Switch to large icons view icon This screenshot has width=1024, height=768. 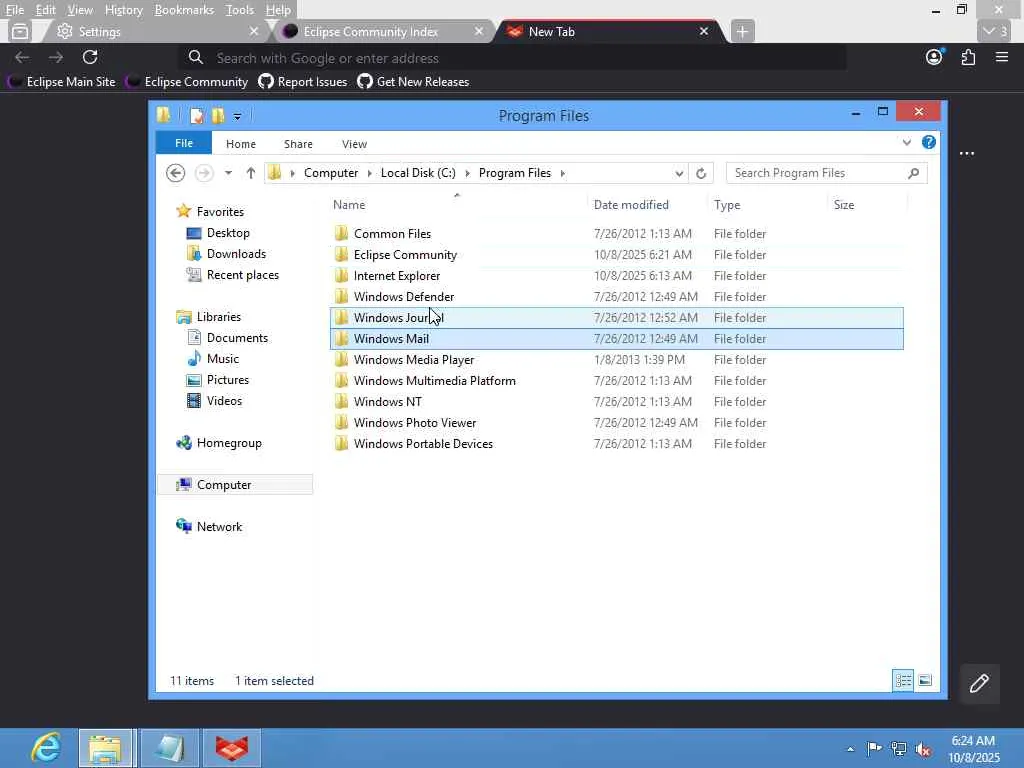[925, 680]
